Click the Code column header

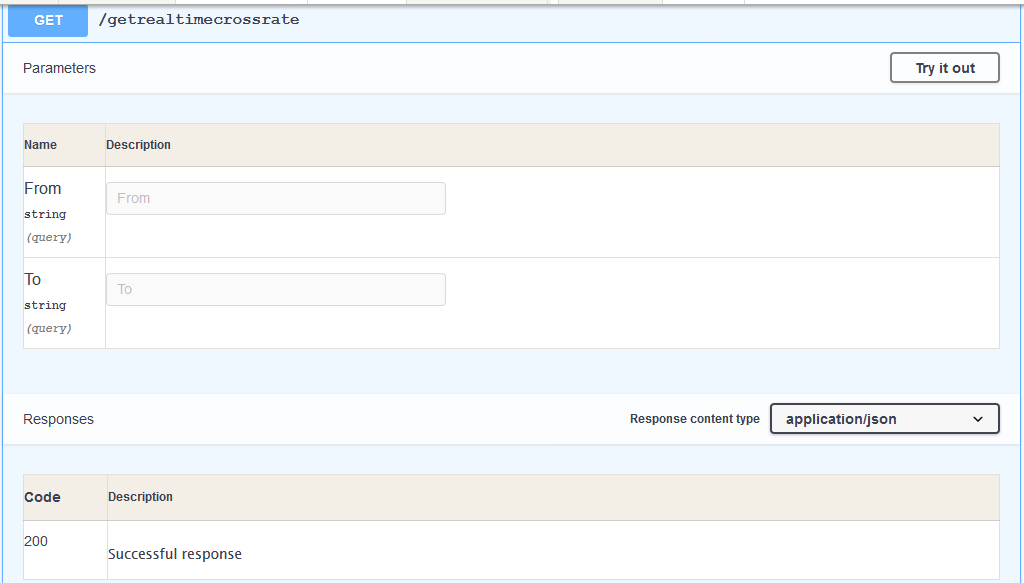click(42, 497)
